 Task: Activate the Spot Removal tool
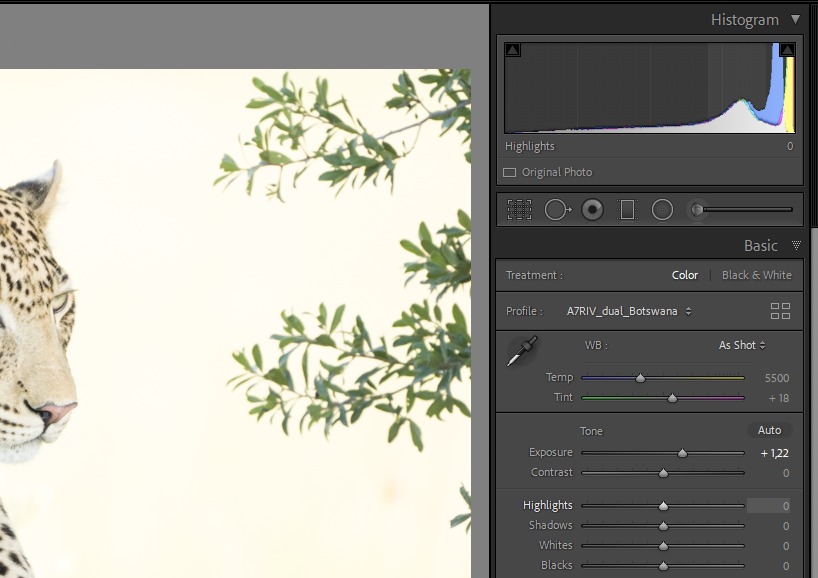coord(557,210)
